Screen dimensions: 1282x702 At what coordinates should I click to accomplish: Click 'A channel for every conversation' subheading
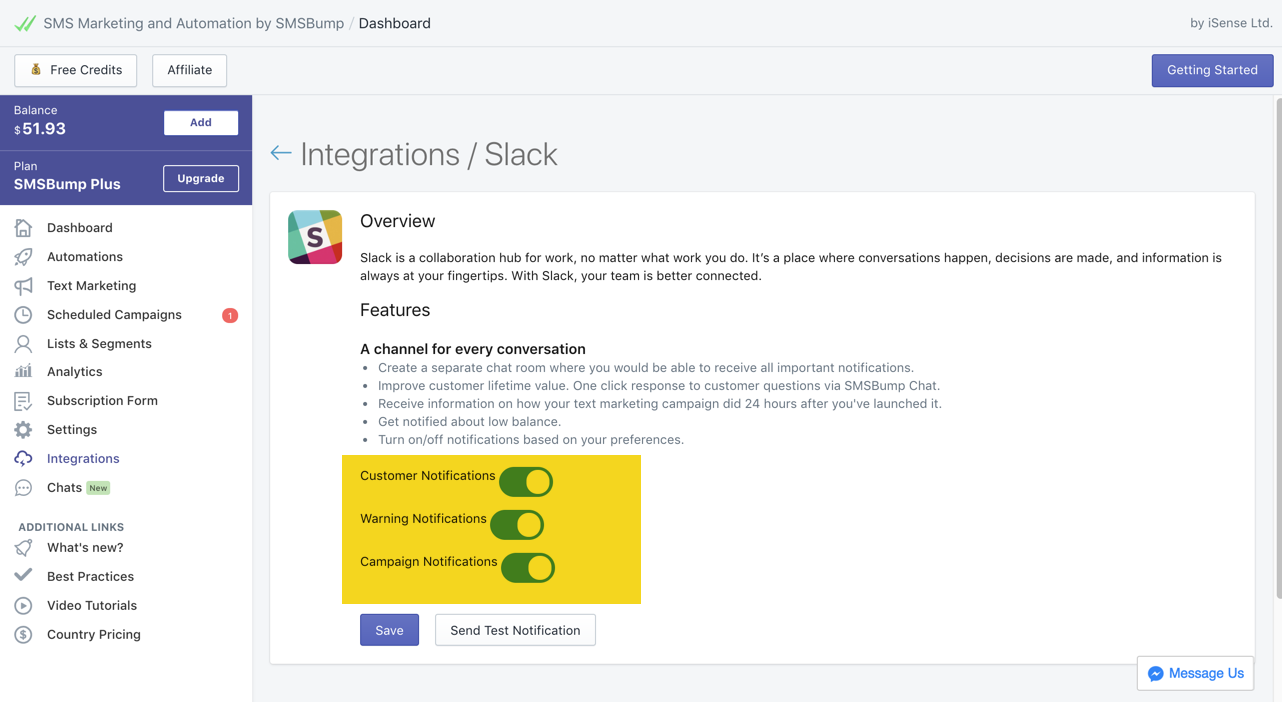click(x=473, y=349)
